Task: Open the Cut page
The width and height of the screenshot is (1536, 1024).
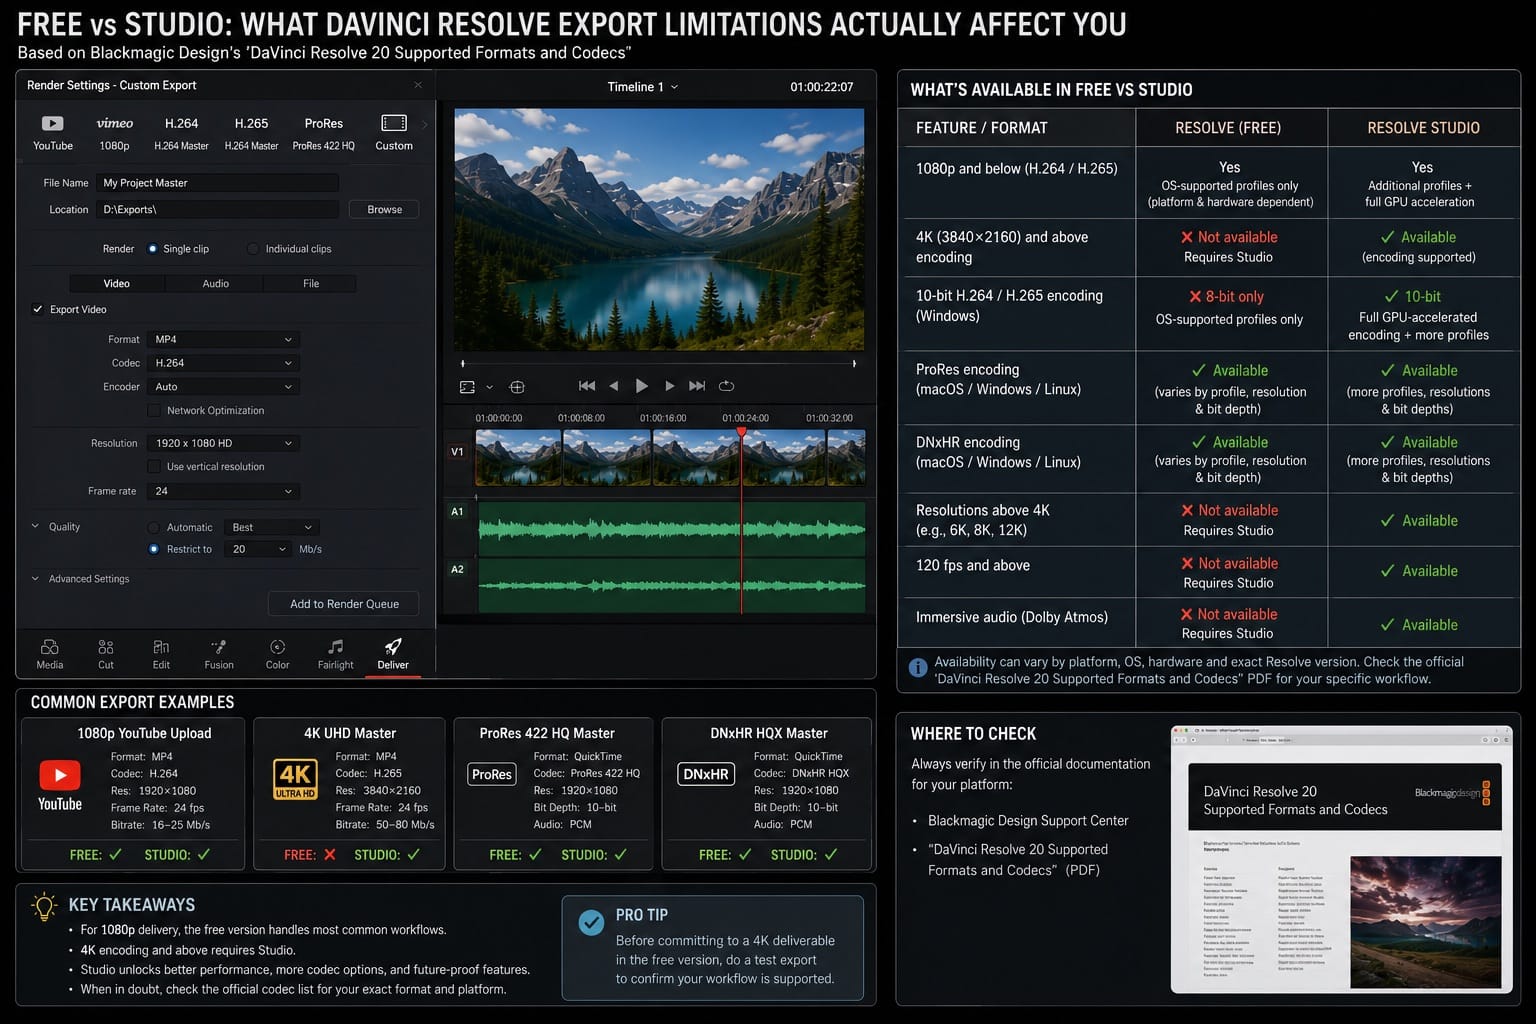Action: 106,654
